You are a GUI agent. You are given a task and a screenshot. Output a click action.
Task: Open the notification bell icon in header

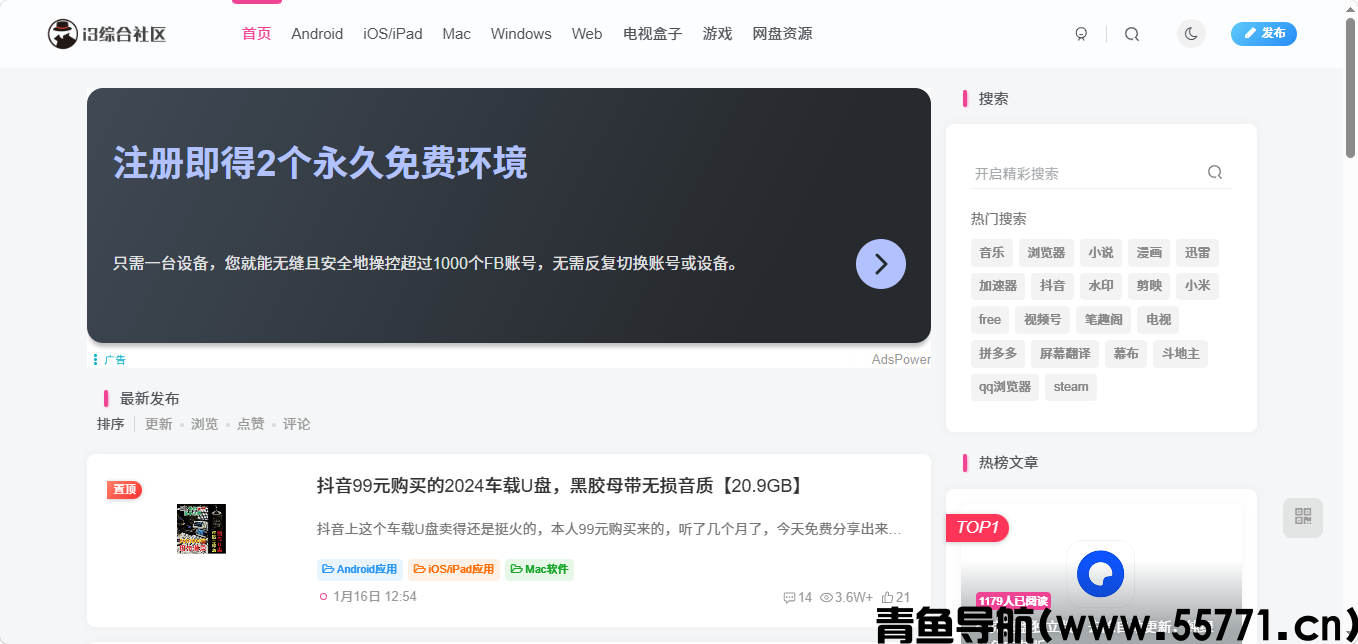coord(1081,34)
